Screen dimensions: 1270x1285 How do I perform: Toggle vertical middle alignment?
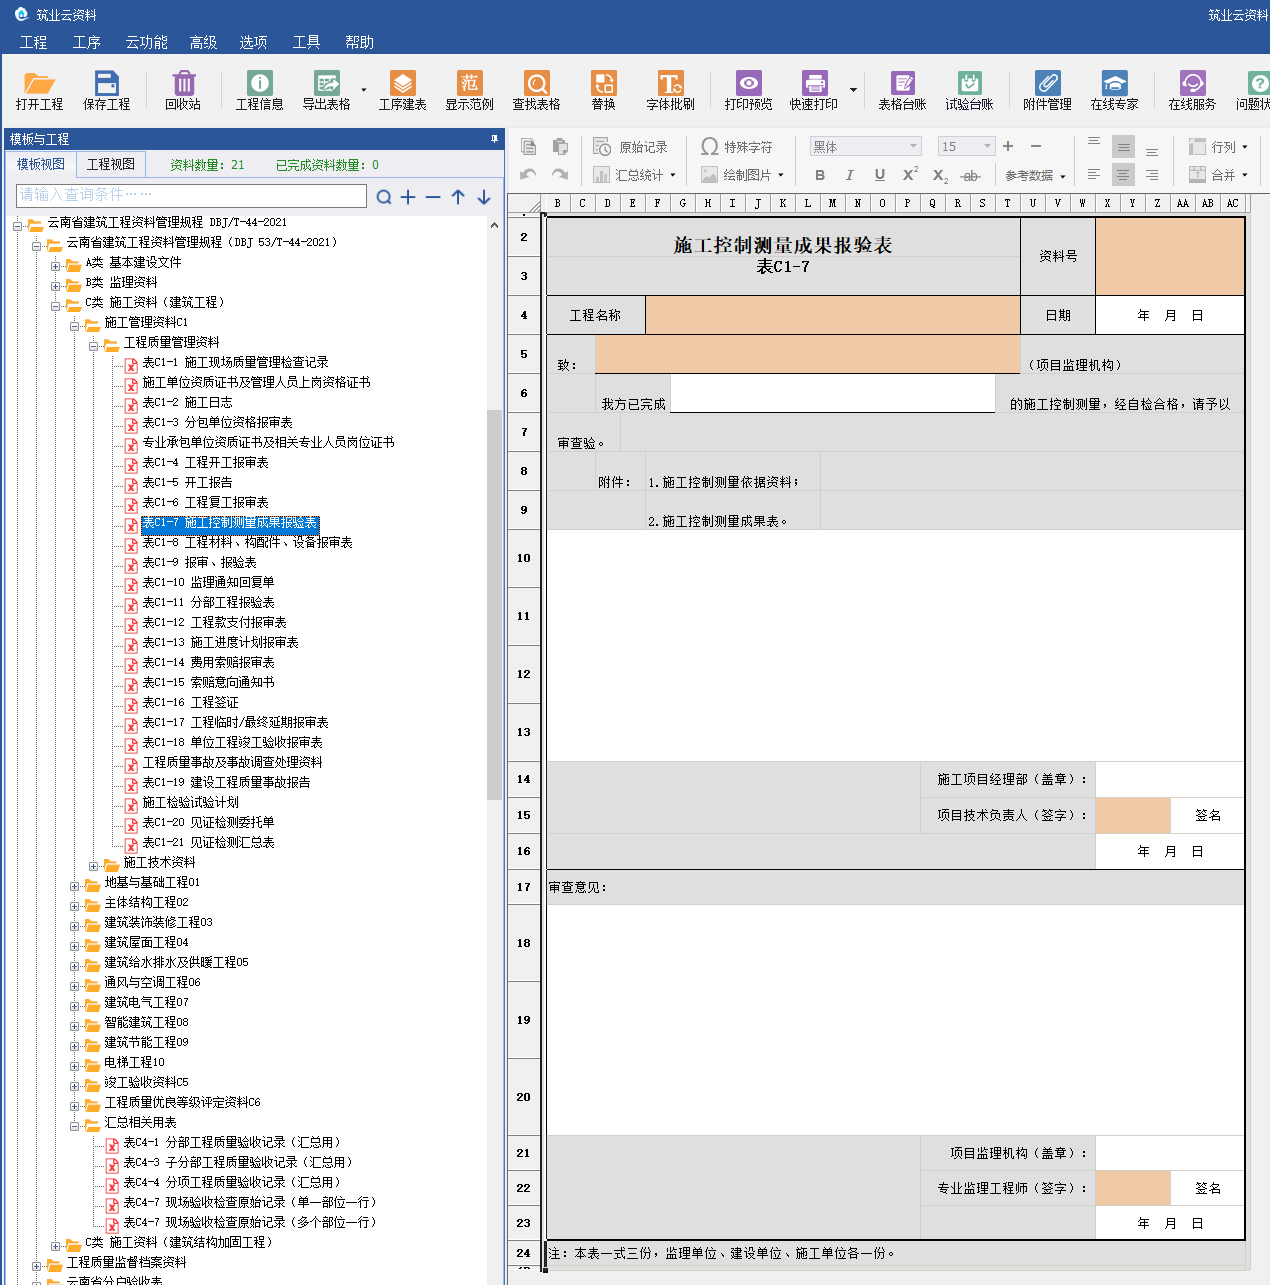click(1123, 147)
